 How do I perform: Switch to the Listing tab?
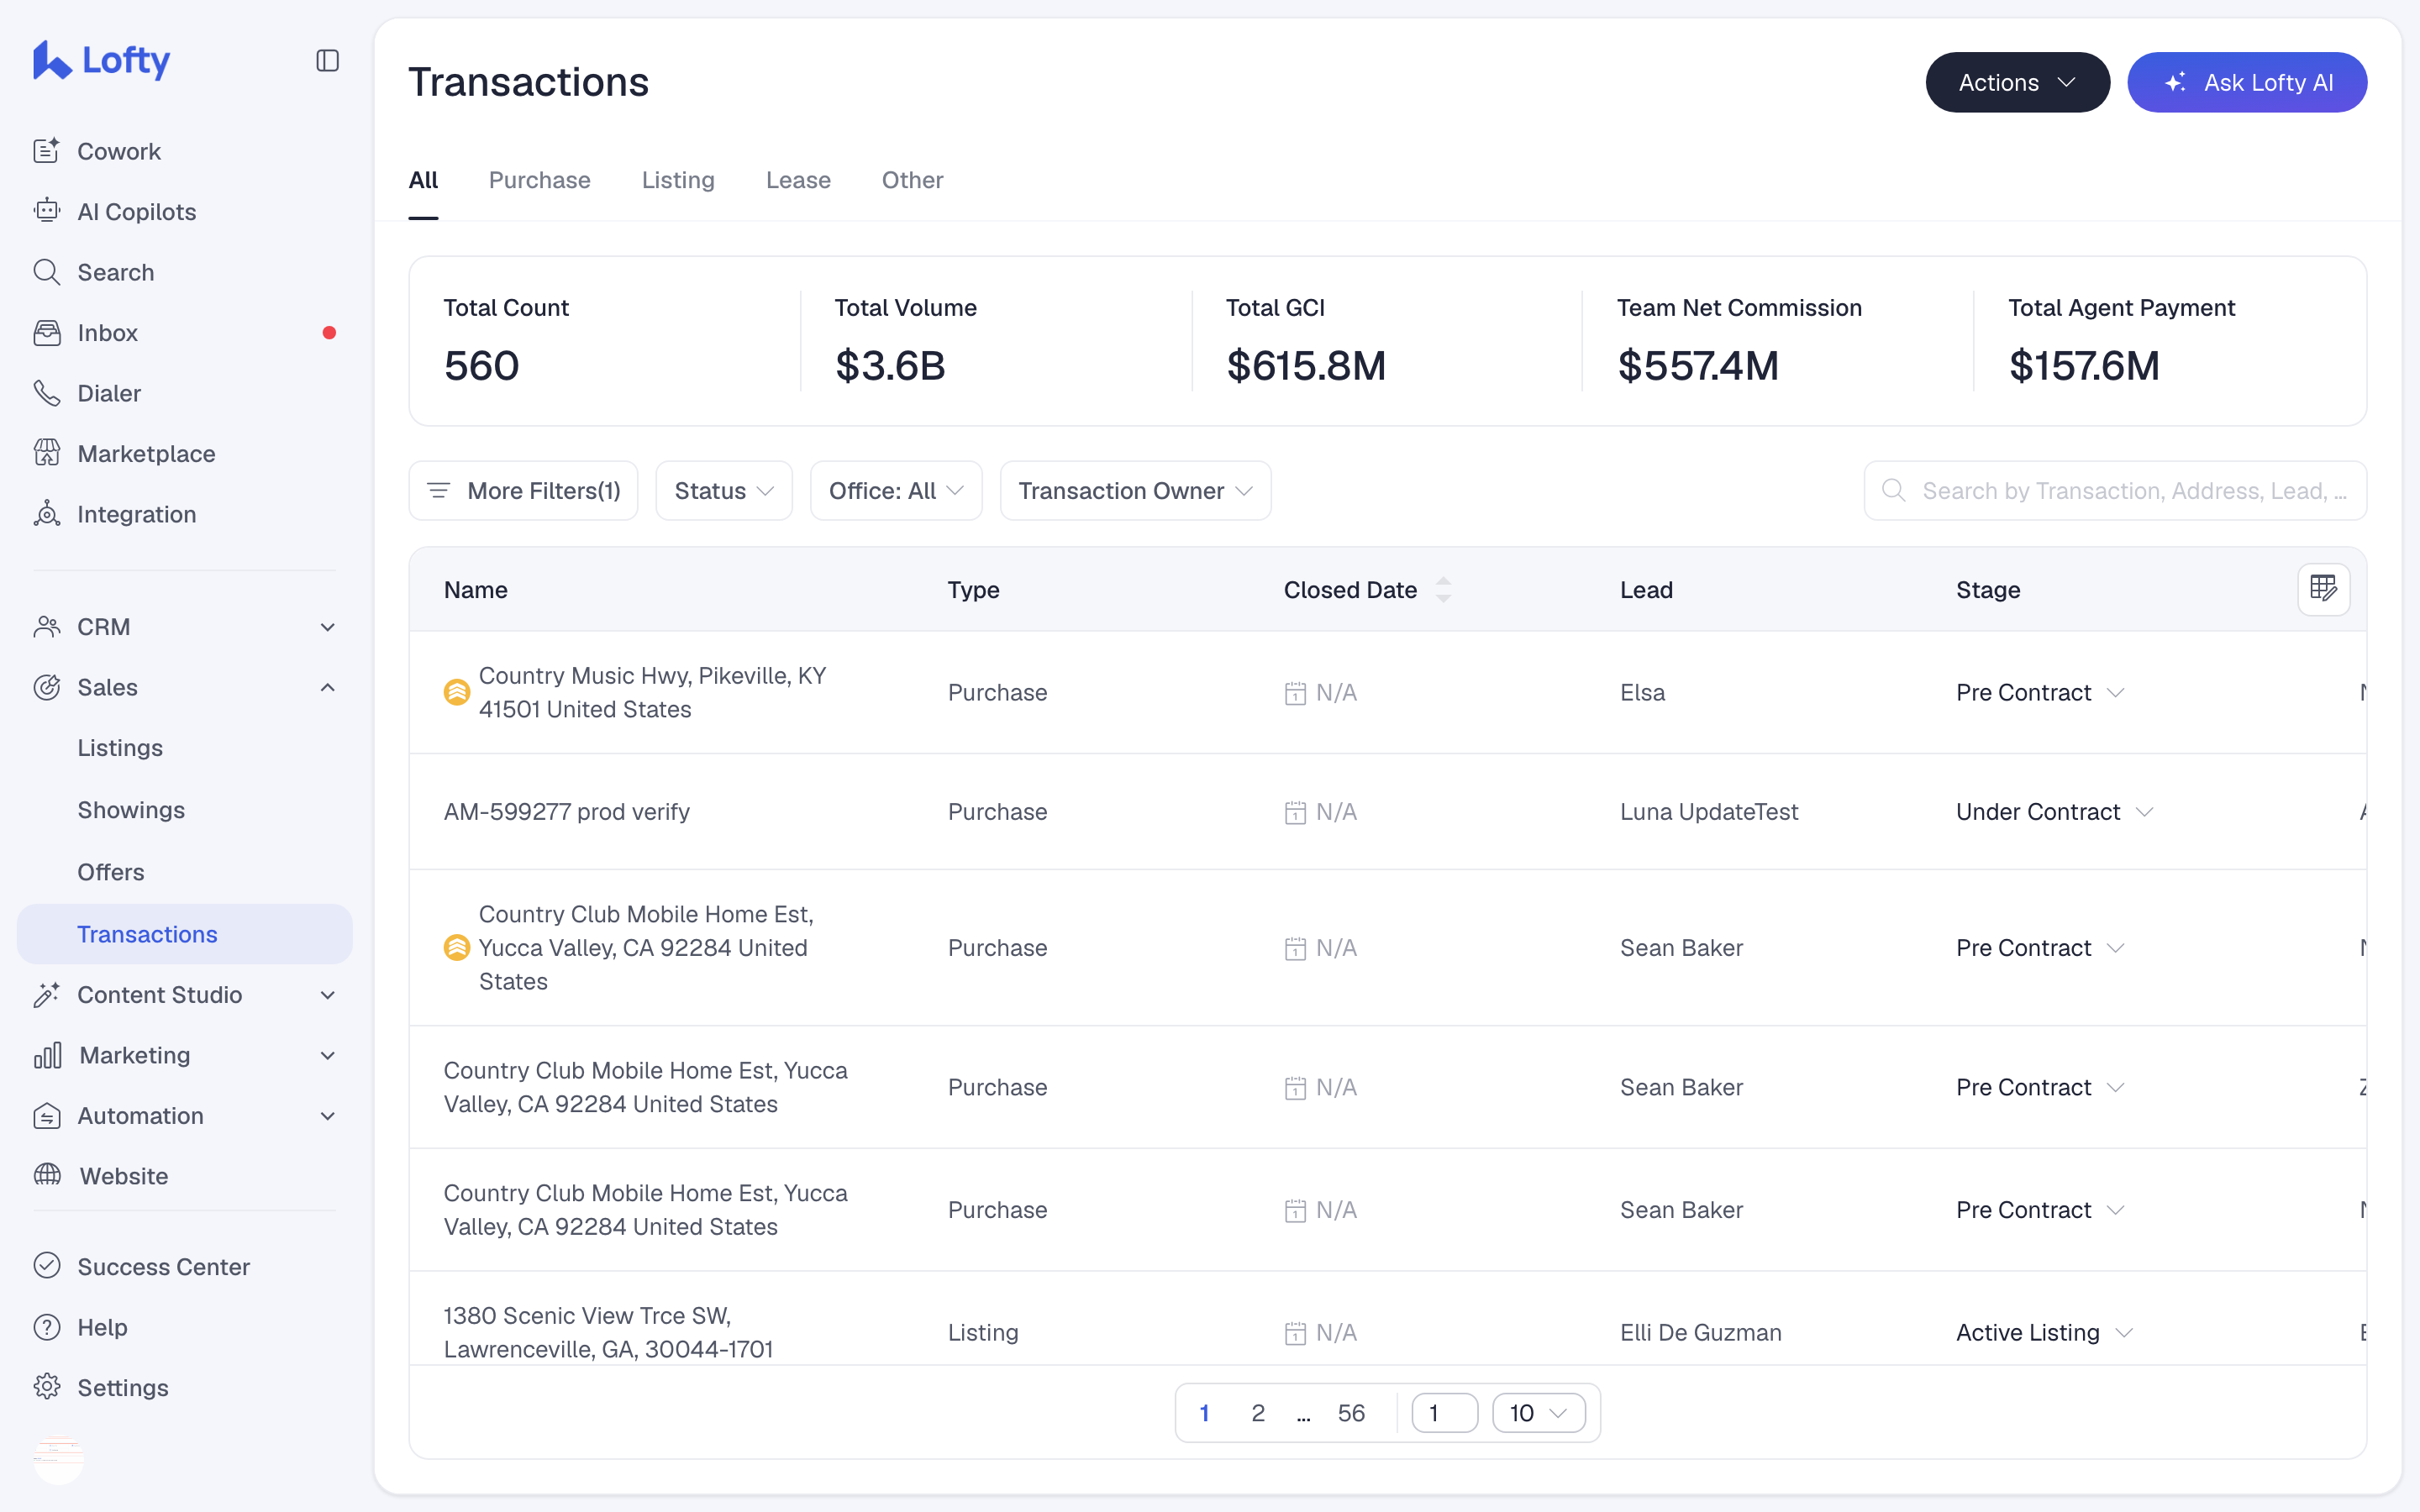[678, 180]
